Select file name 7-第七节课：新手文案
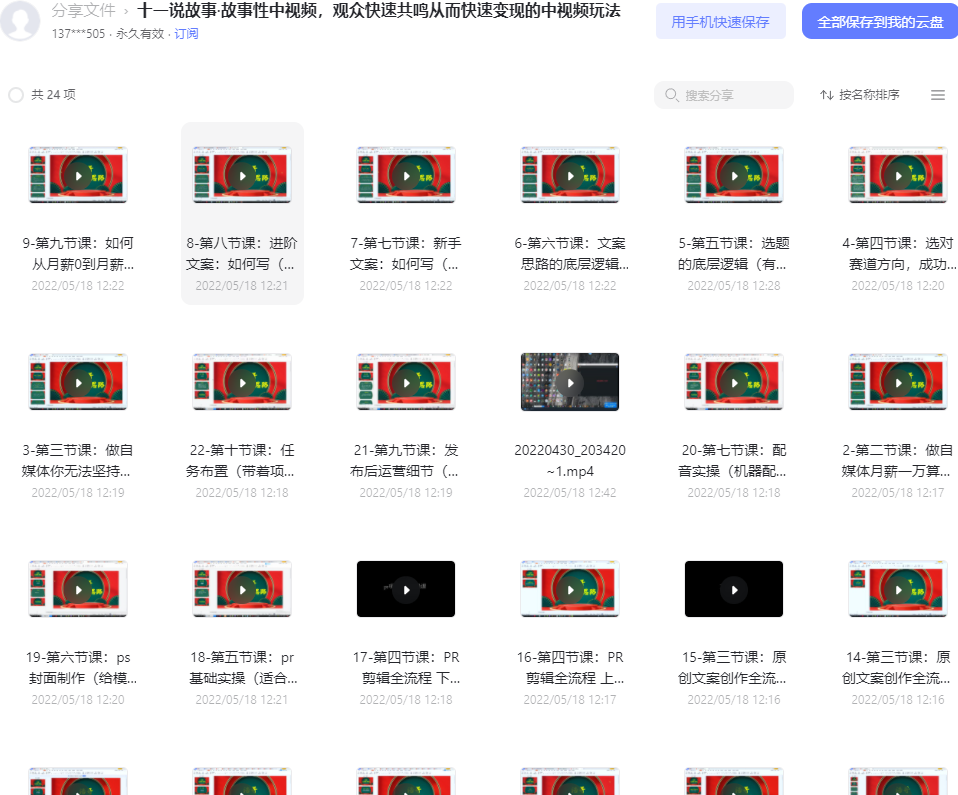 (406, 254)
